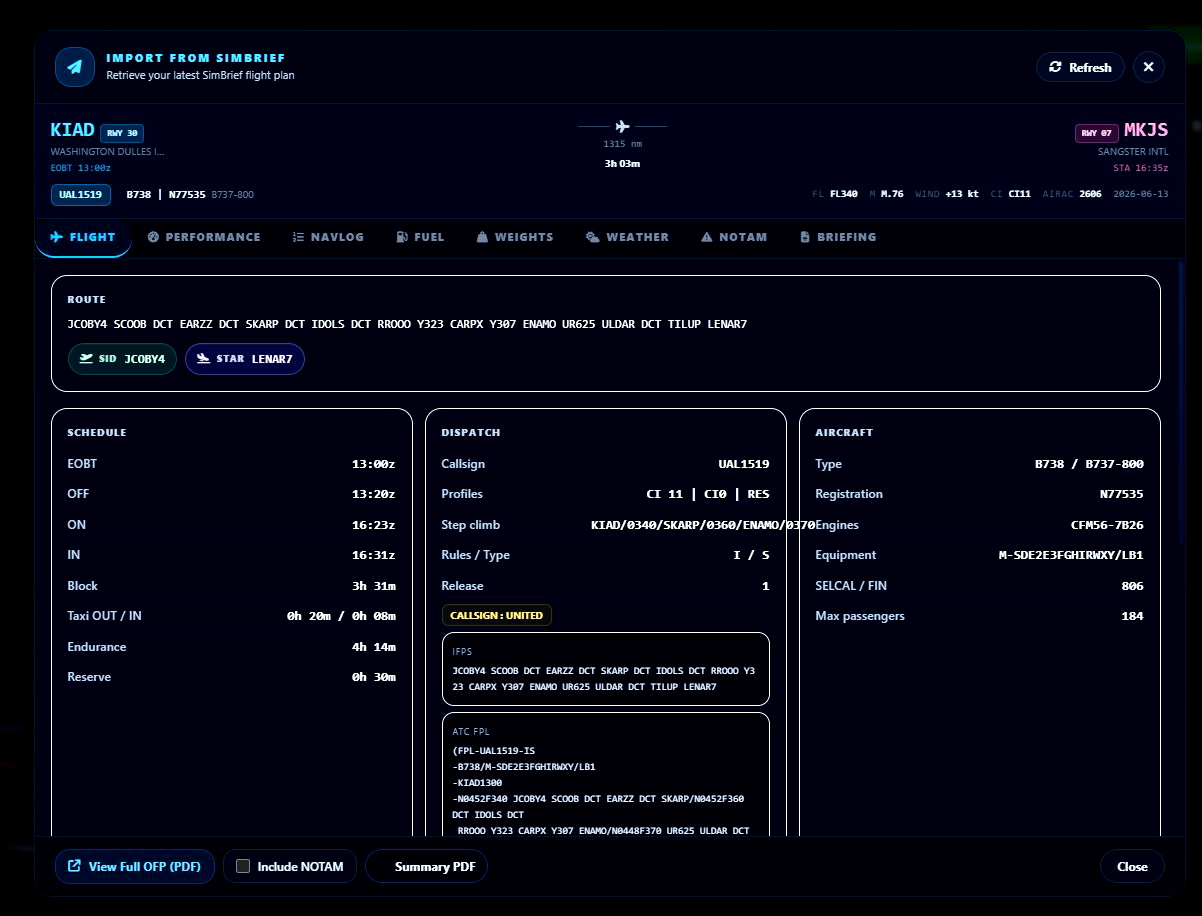Image resolution: width=1202 pixels, height=916 pixels.
Task: Click the RWY 07 badge next to MKJS
Action: tap(1096, 133)
